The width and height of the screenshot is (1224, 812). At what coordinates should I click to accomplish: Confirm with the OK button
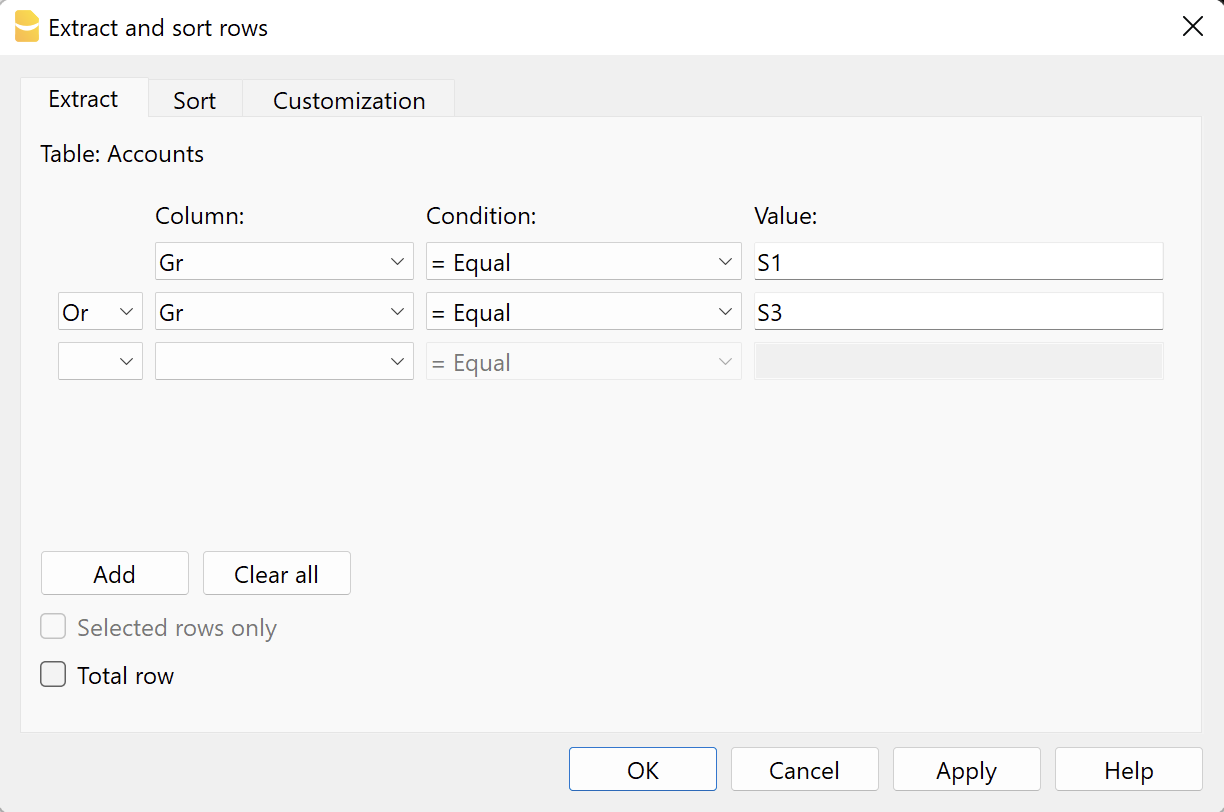tap(642, 770)
